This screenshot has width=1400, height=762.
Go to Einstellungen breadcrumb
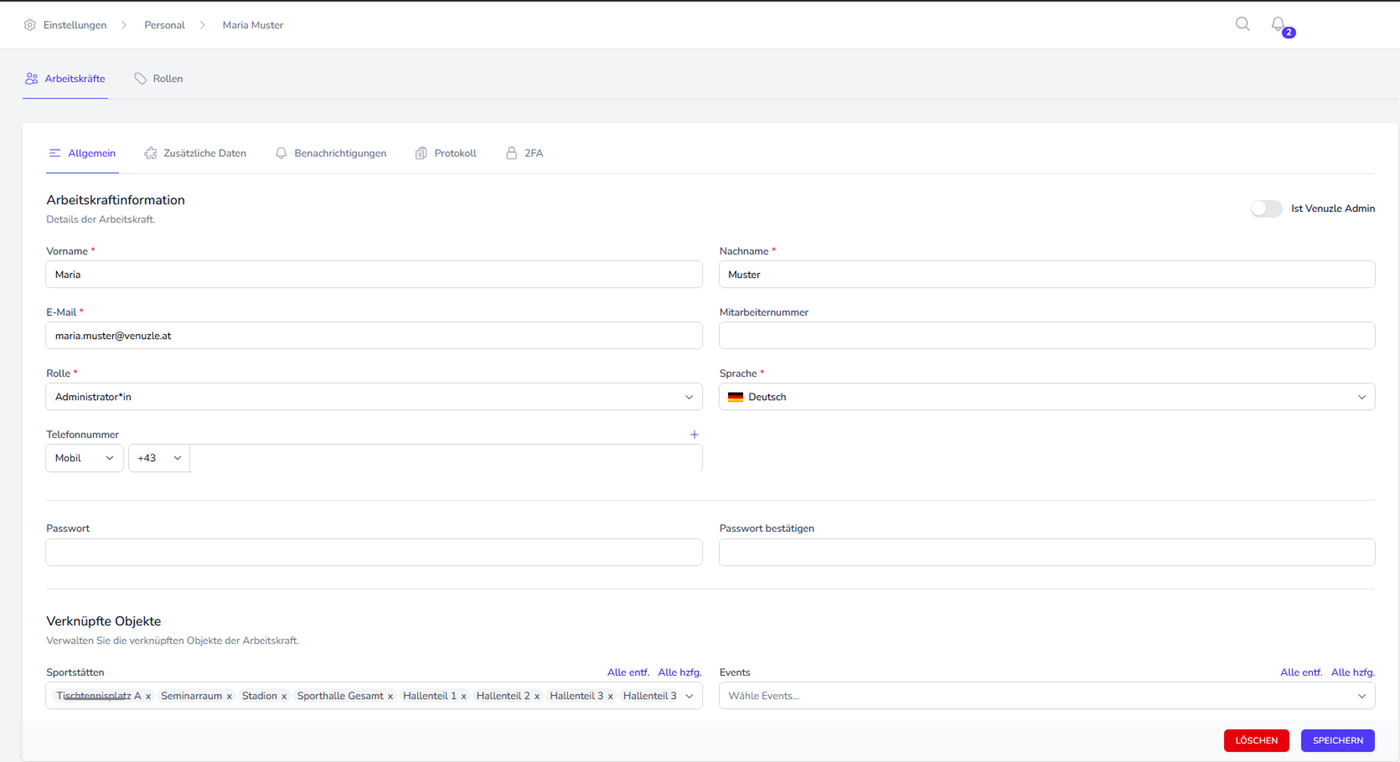click(x=74, y=25)
